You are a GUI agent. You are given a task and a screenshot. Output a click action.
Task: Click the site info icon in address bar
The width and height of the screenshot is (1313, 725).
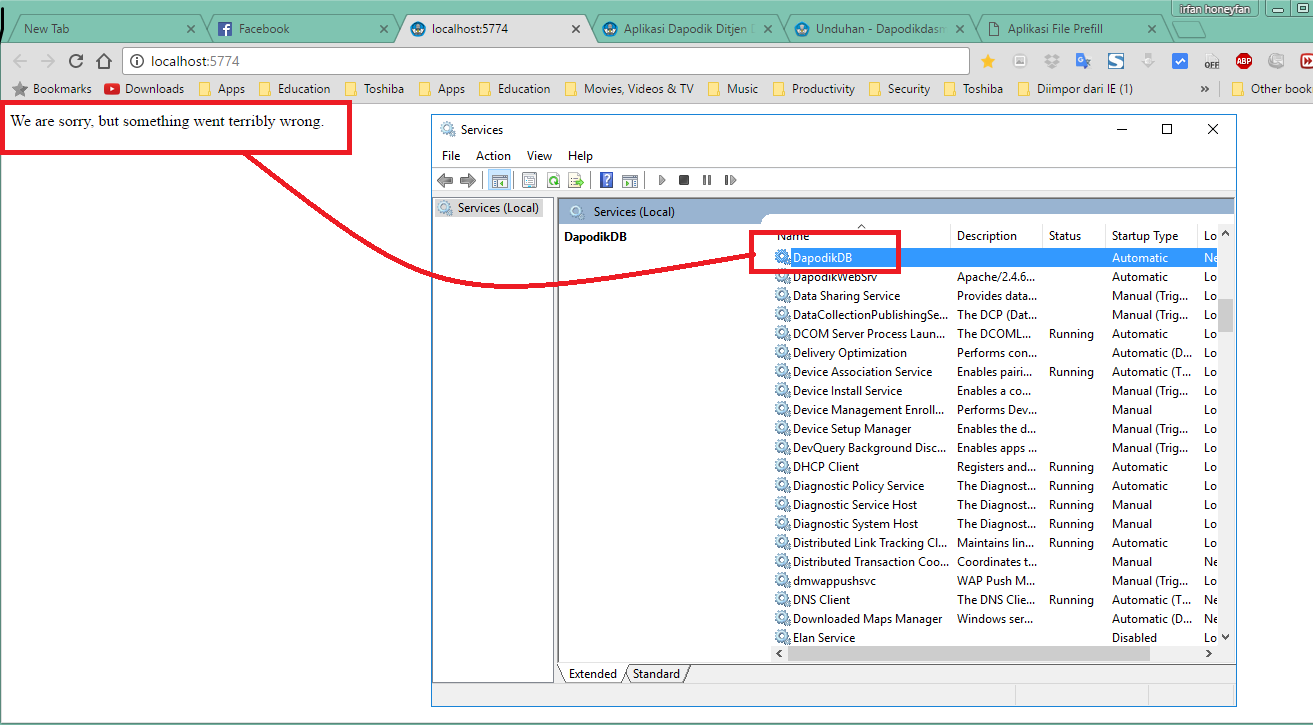point(138,61)
